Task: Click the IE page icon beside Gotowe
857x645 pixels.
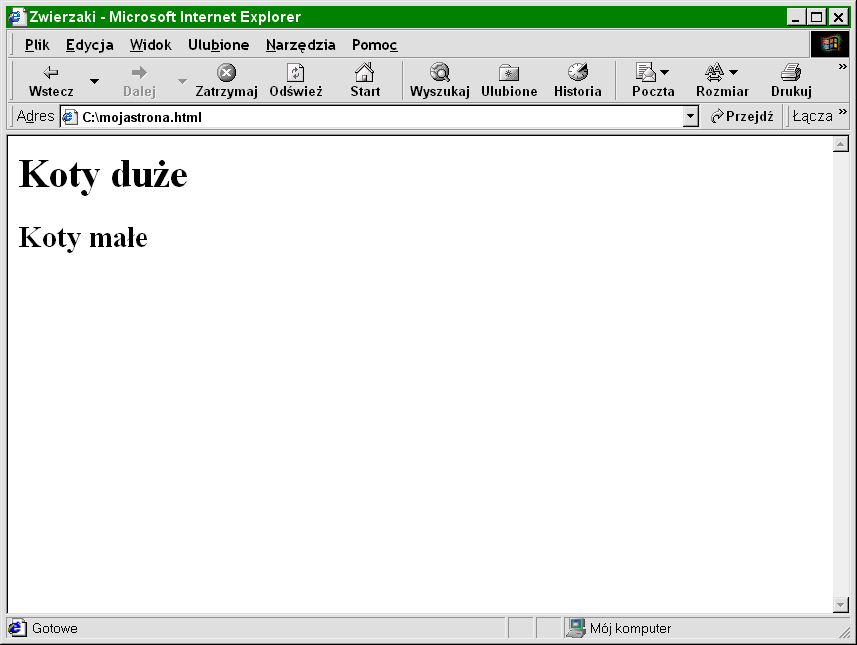Action: (17, 628)
